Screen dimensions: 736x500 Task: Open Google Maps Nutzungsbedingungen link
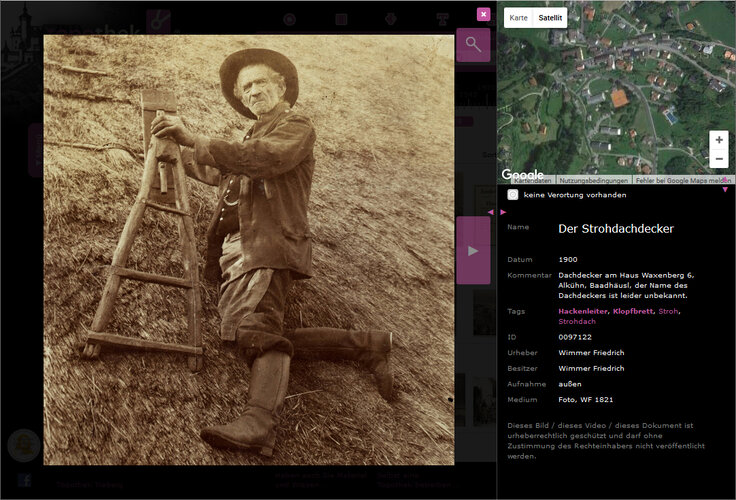pos(595,180)
